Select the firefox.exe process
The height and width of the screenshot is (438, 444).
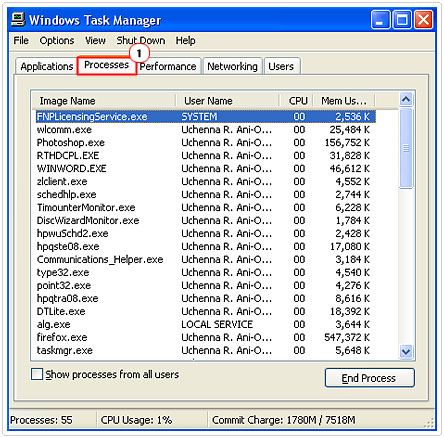click(x=206, y=338)
